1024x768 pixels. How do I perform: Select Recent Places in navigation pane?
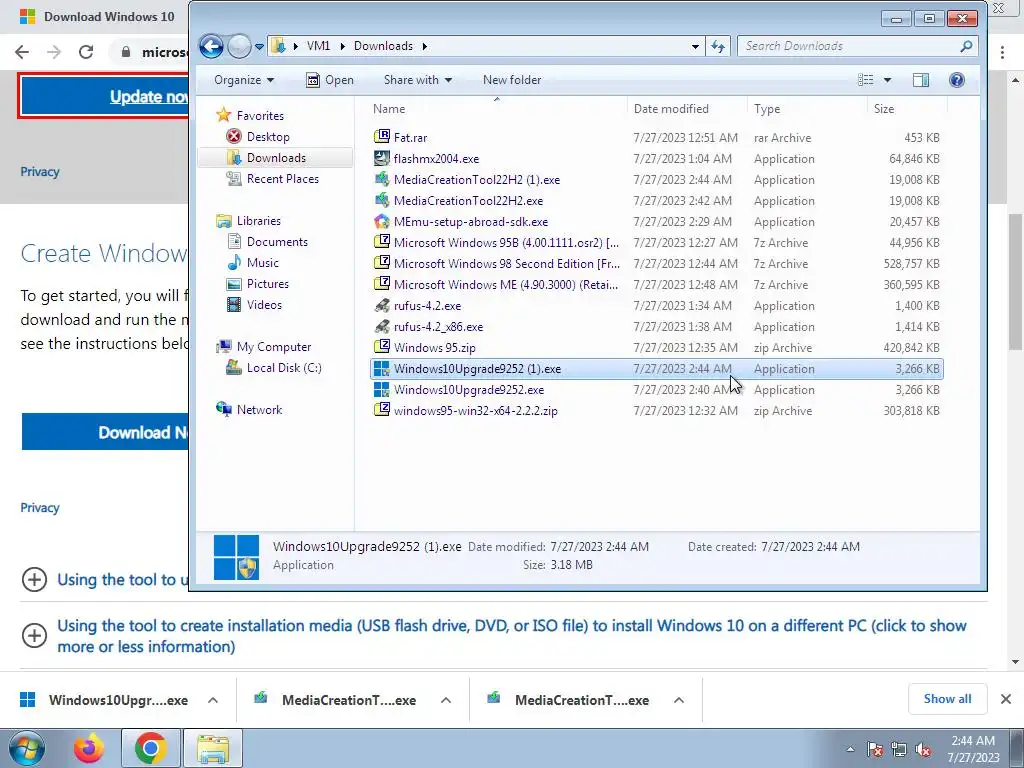283,179
